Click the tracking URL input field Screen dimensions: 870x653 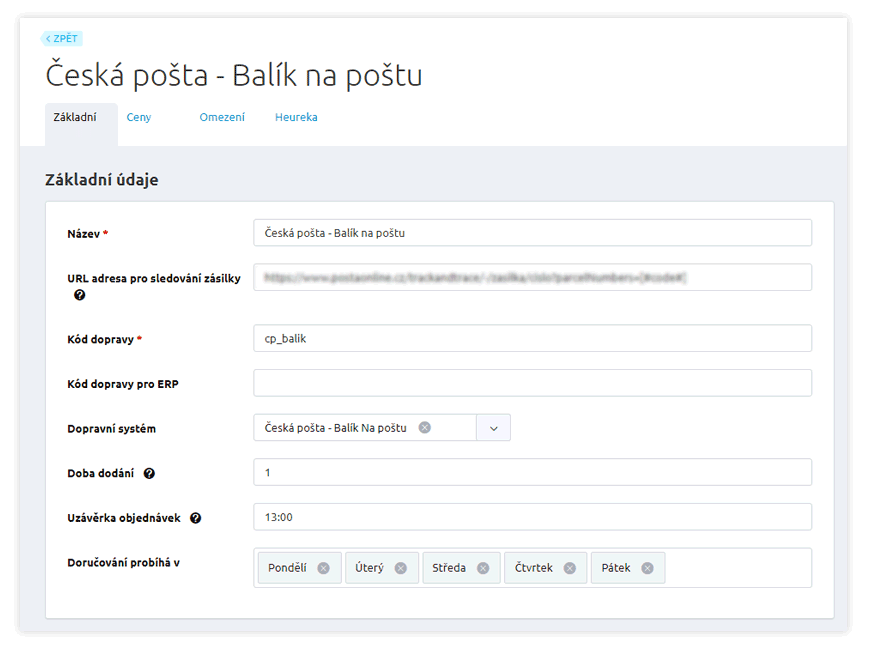(x=533, y=277)
